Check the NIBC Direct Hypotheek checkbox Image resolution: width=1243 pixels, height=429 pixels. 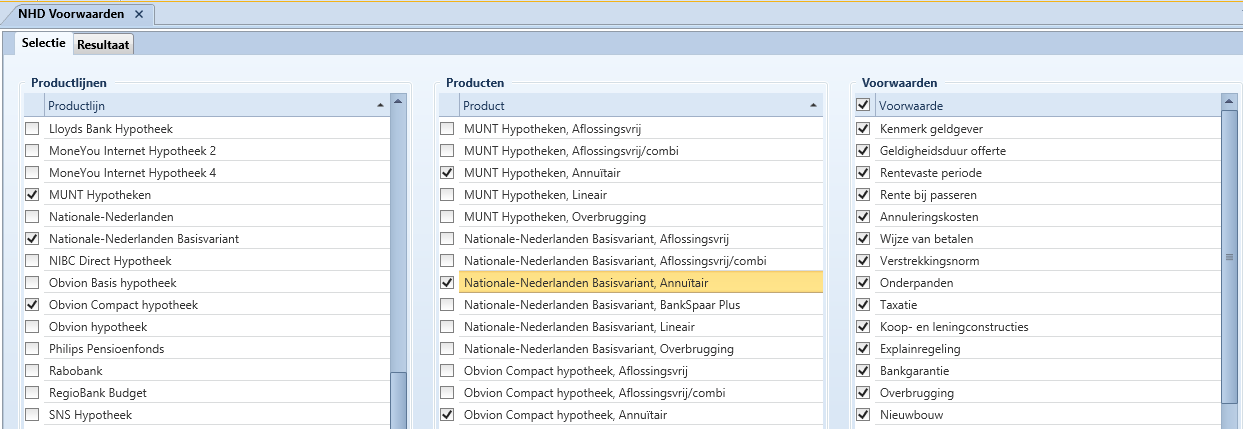tap(32, 261)
